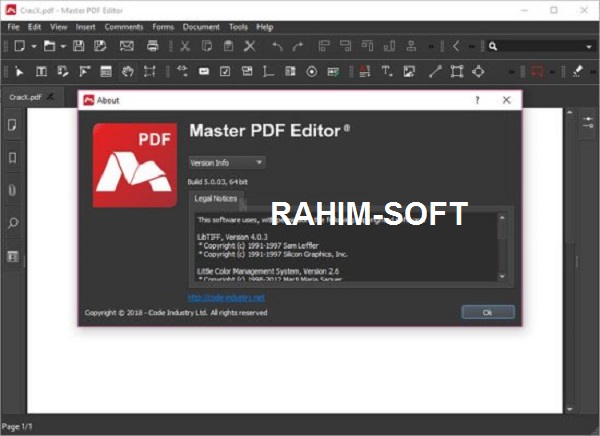This screenshot has width=600, height=436.
Task: Undo the last action
Action: click(x=277, y=46)
